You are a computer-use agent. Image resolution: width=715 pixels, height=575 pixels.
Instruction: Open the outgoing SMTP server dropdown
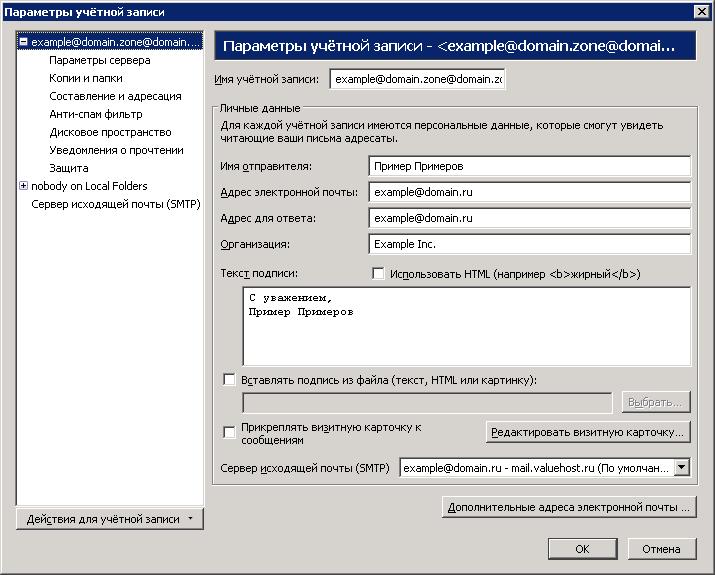coord(682,467)
